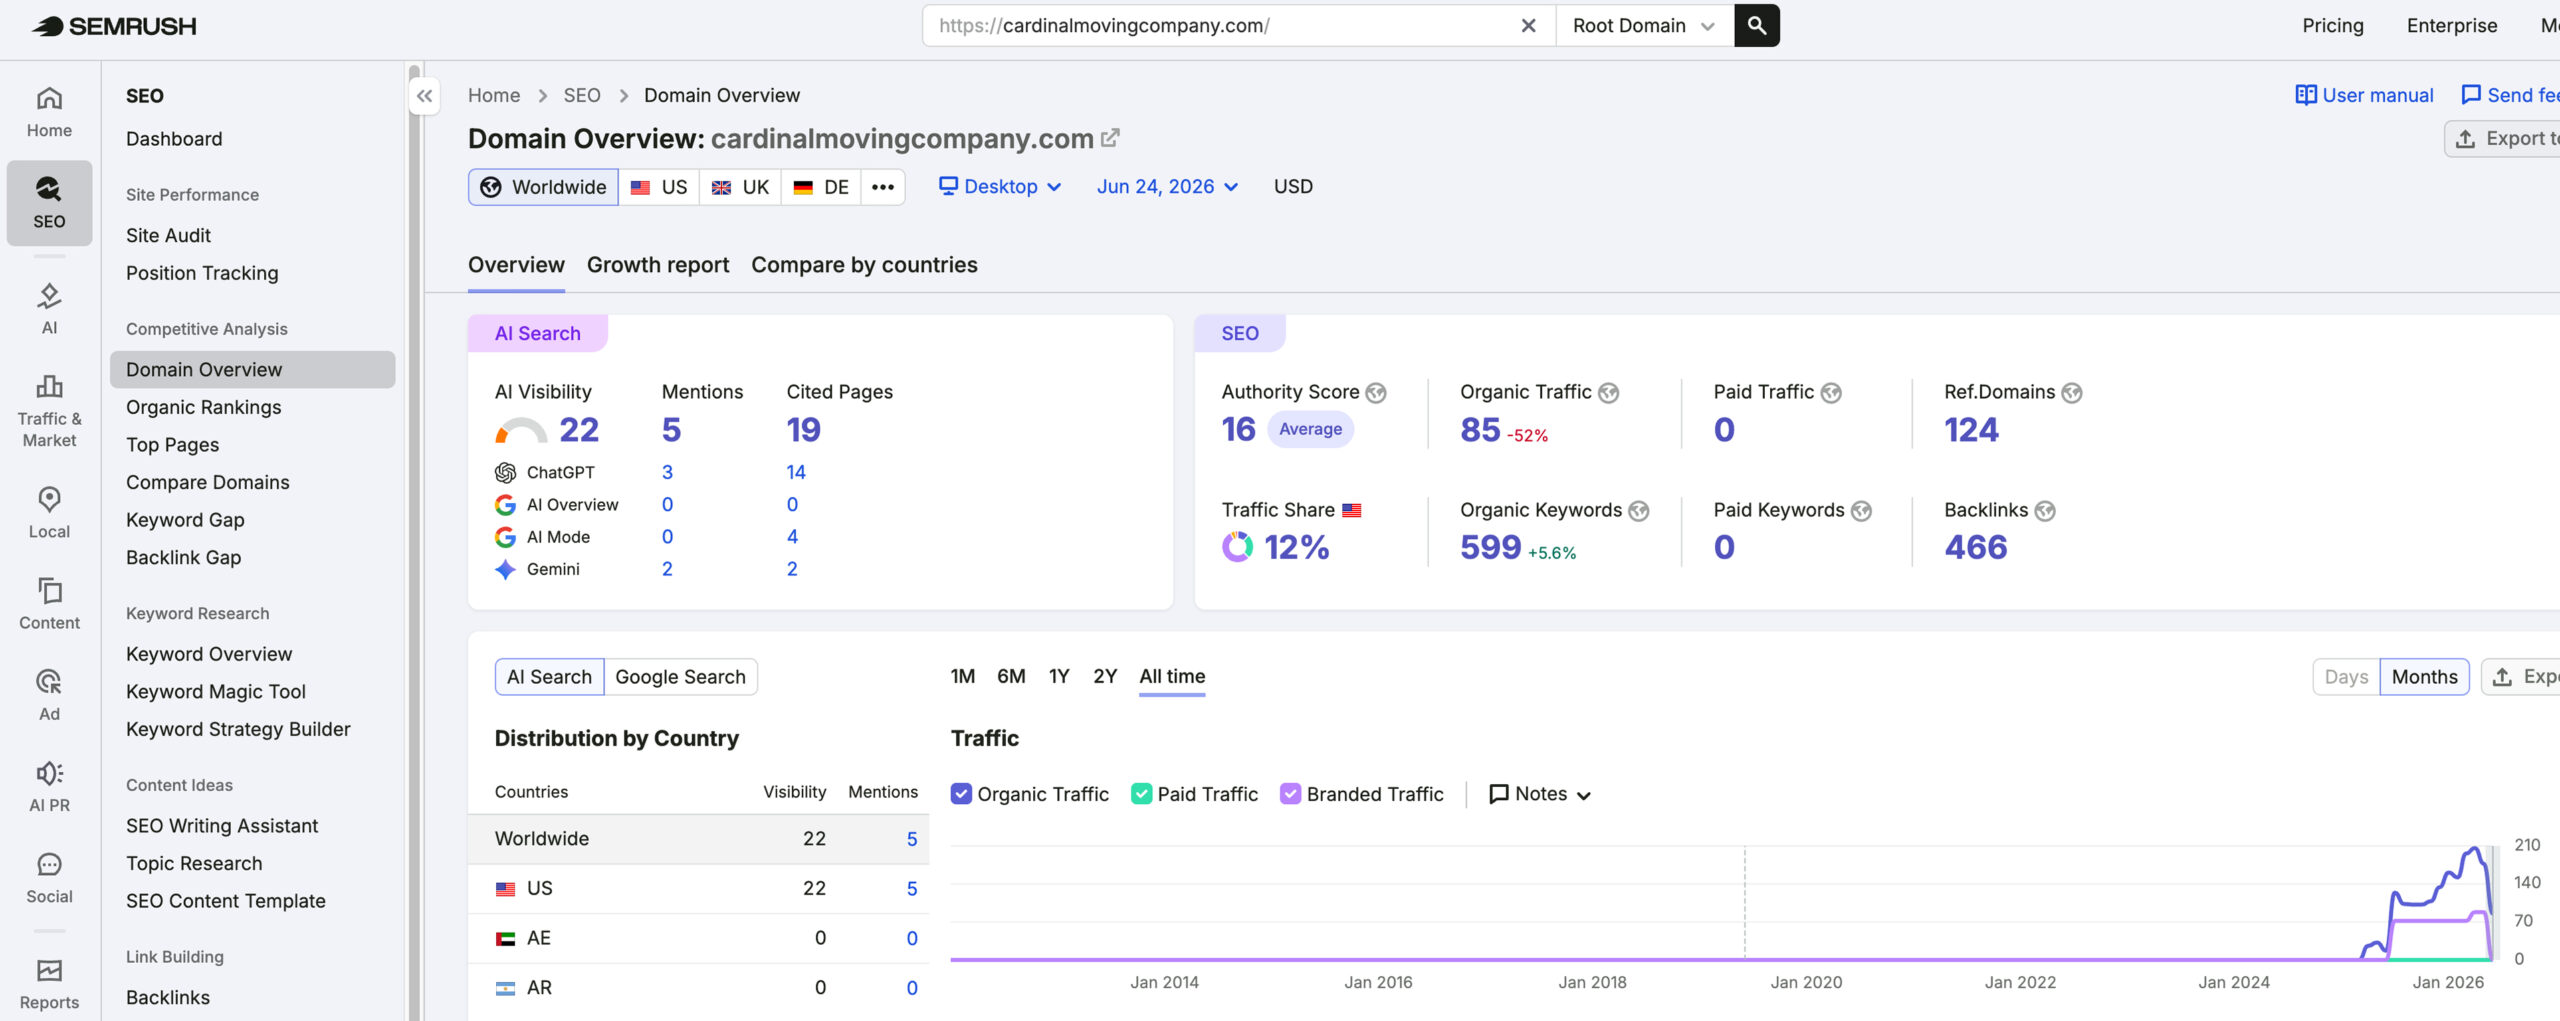This screenshot has height=1021, width=2560.
Task: Open Reports section in left rail
Action: click(49, 984)
